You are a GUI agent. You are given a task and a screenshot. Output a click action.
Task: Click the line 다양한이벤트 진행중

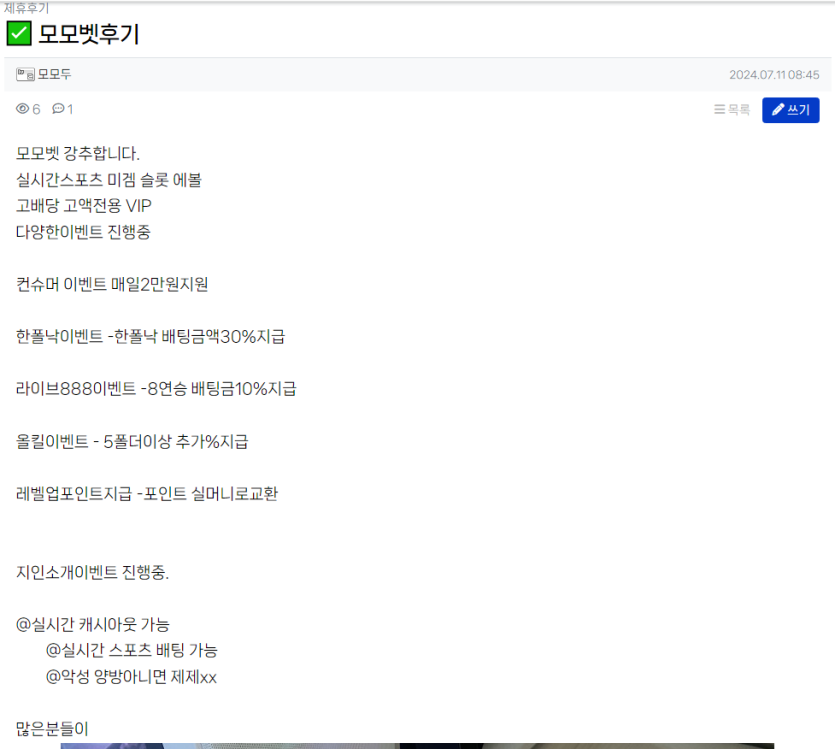84,232
